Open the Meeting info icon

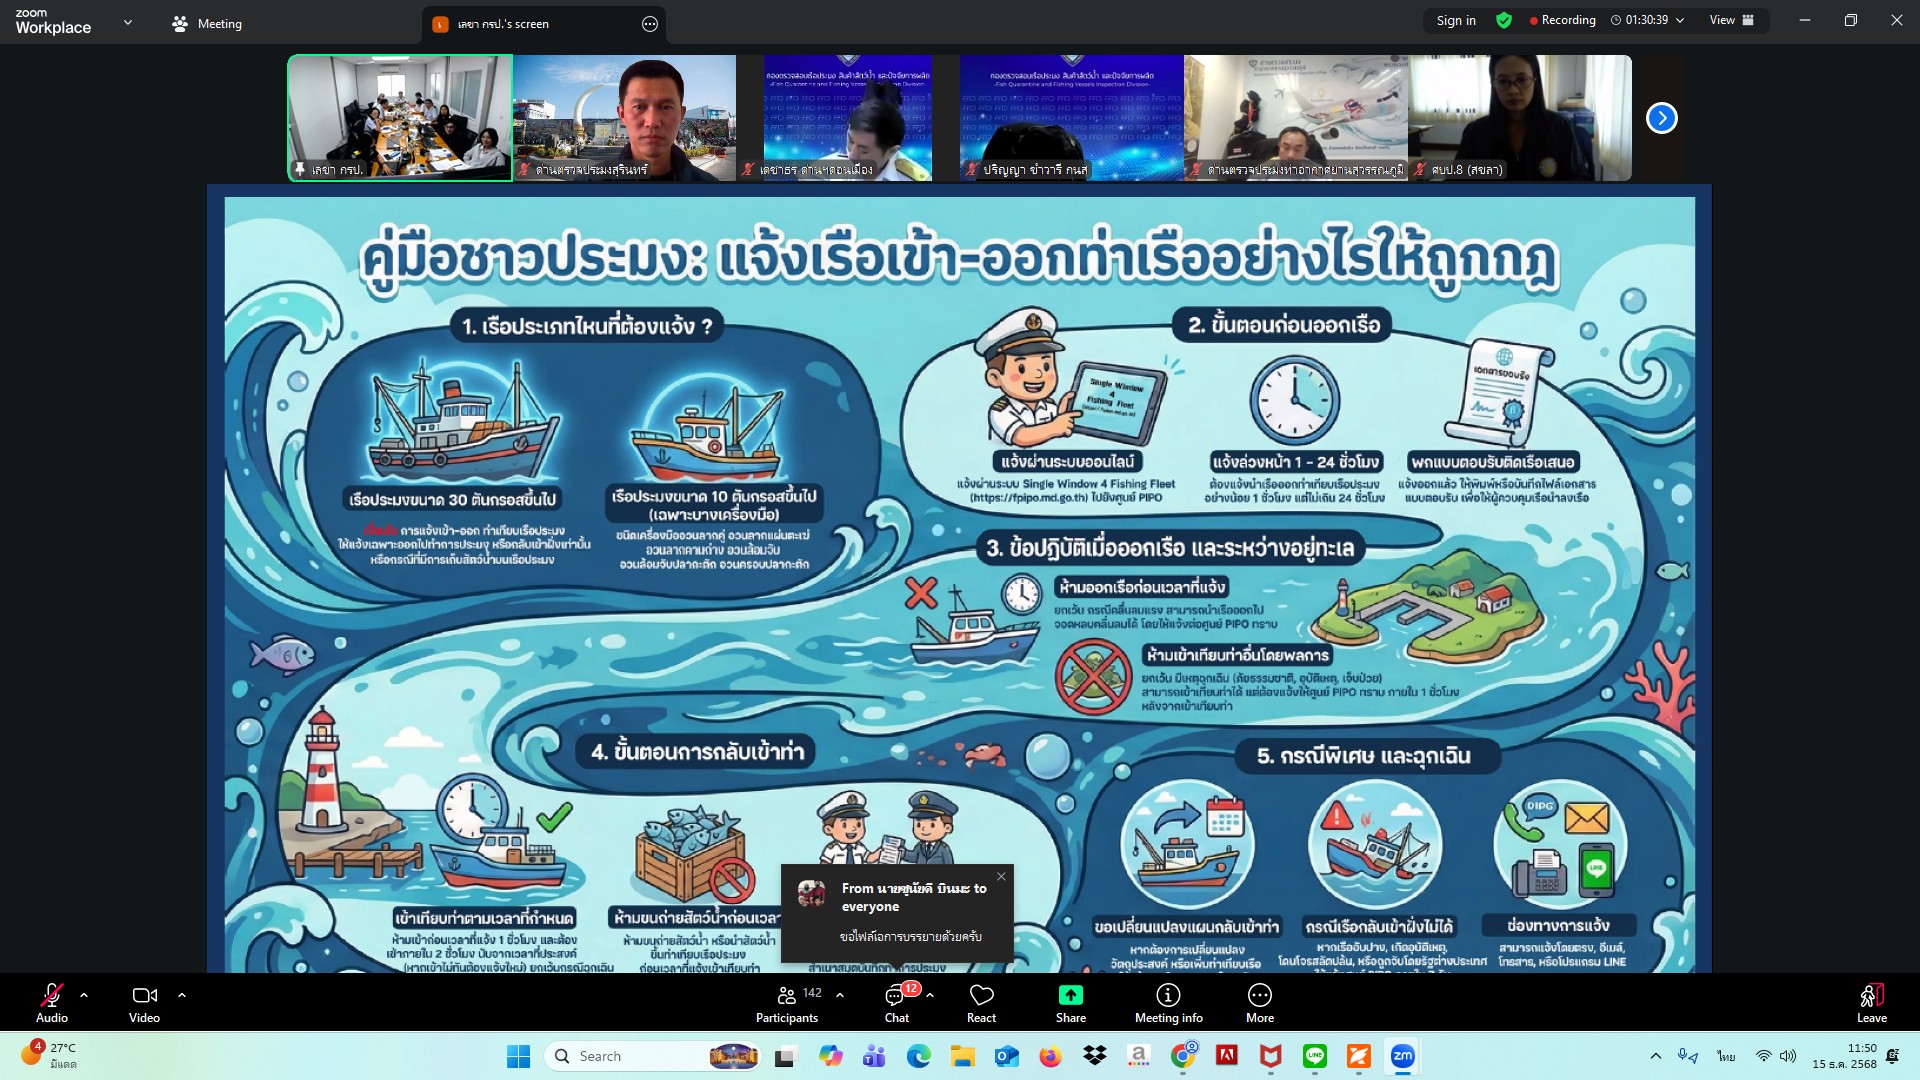[1168, 995]
